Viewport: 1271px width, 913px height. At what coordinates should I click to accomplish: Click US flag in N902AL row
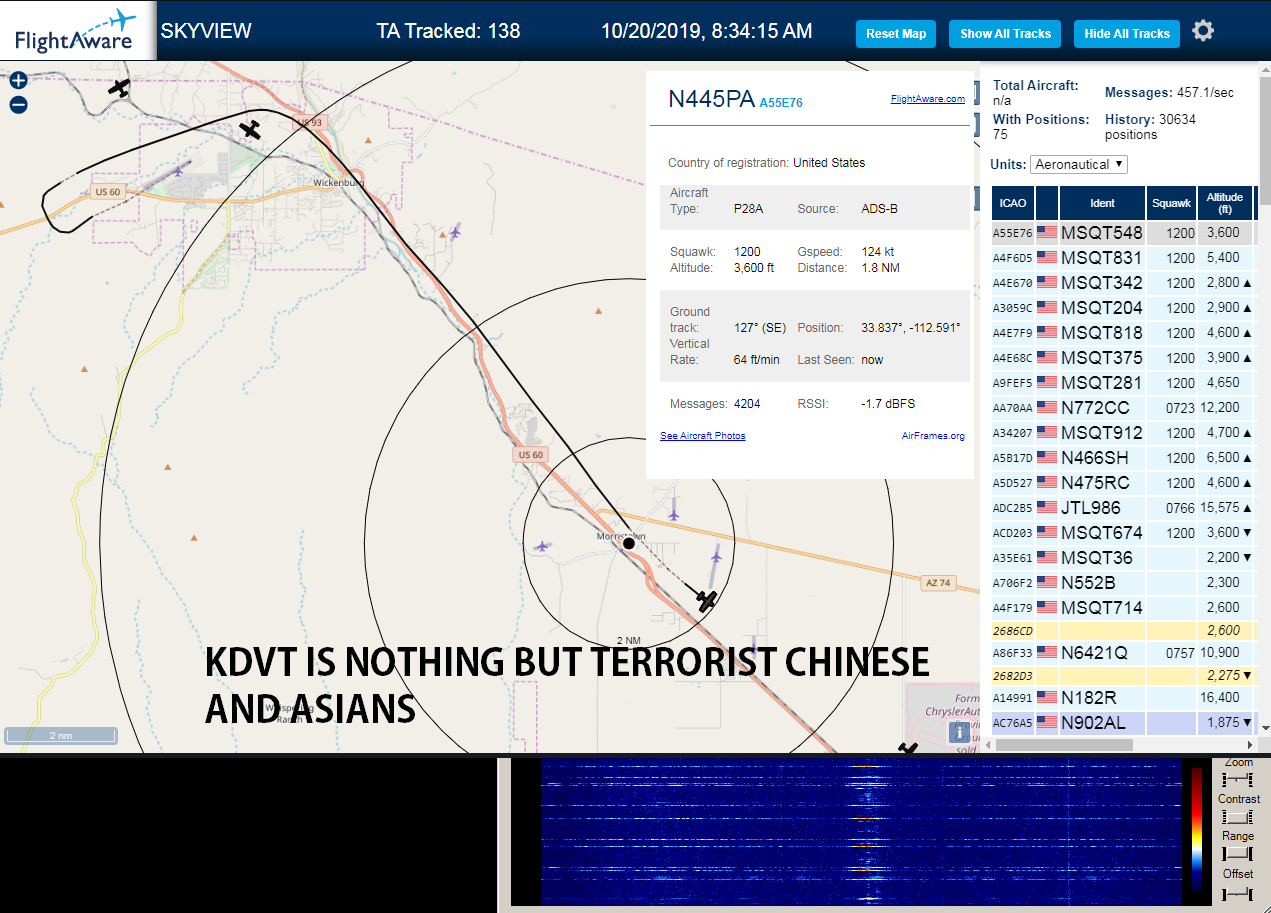point(1047,721)
